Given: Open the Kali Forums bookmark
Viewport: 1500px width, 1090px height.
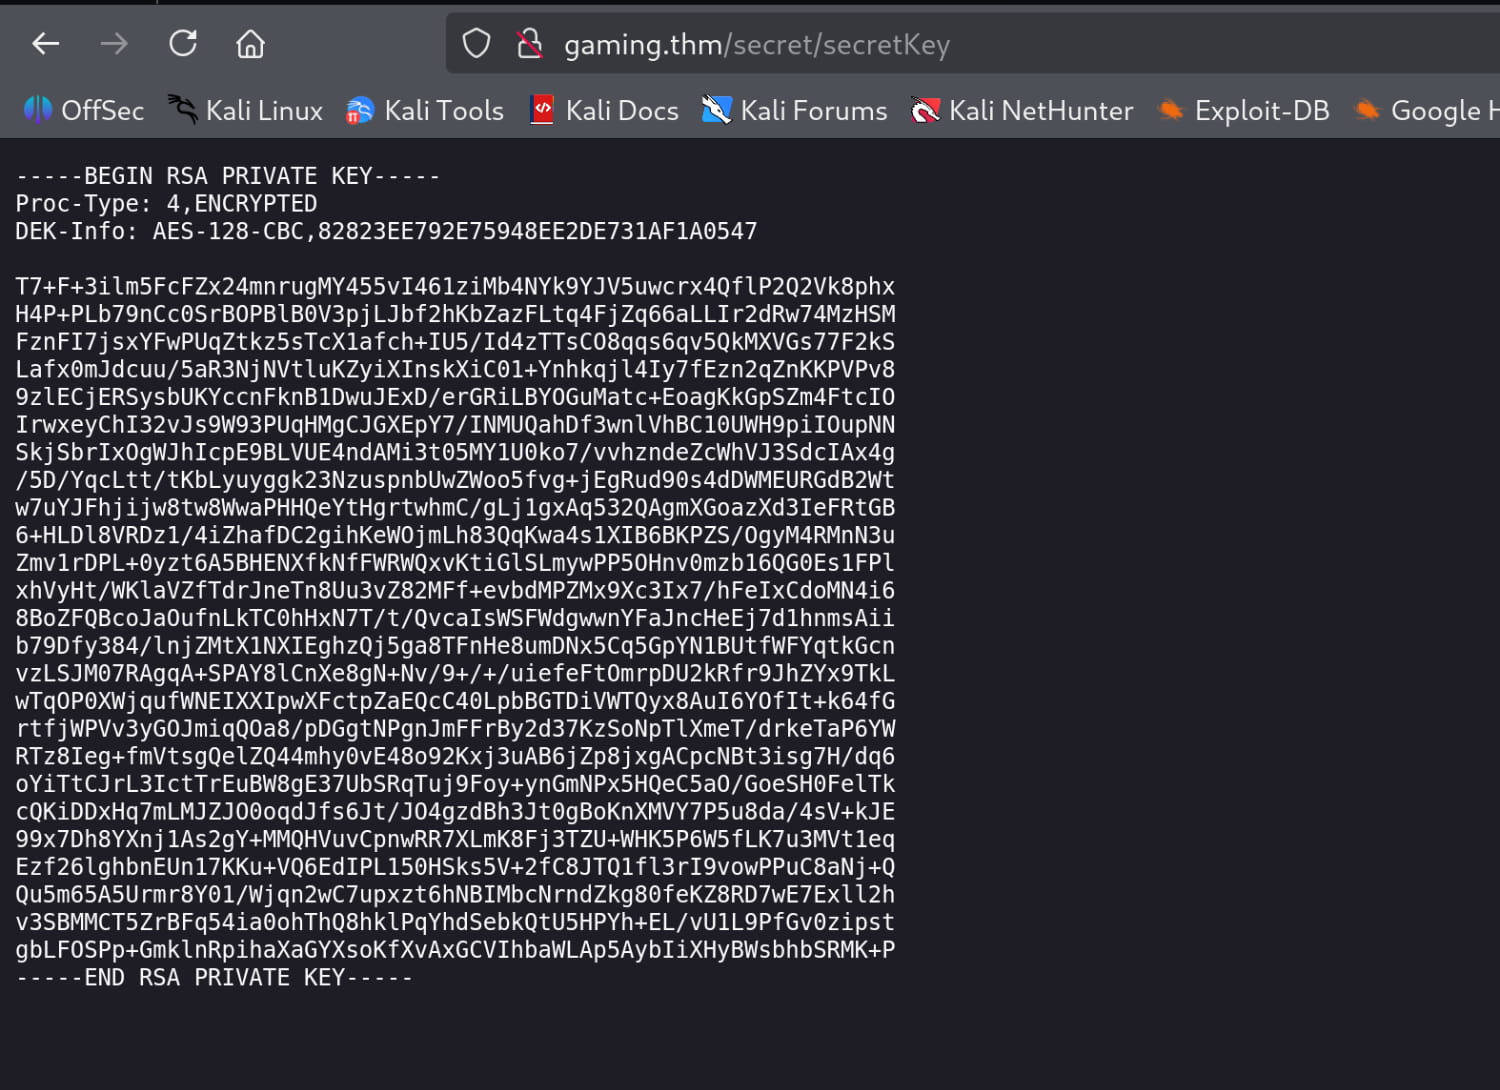Looking at the screenshot, I should (795, 110).
